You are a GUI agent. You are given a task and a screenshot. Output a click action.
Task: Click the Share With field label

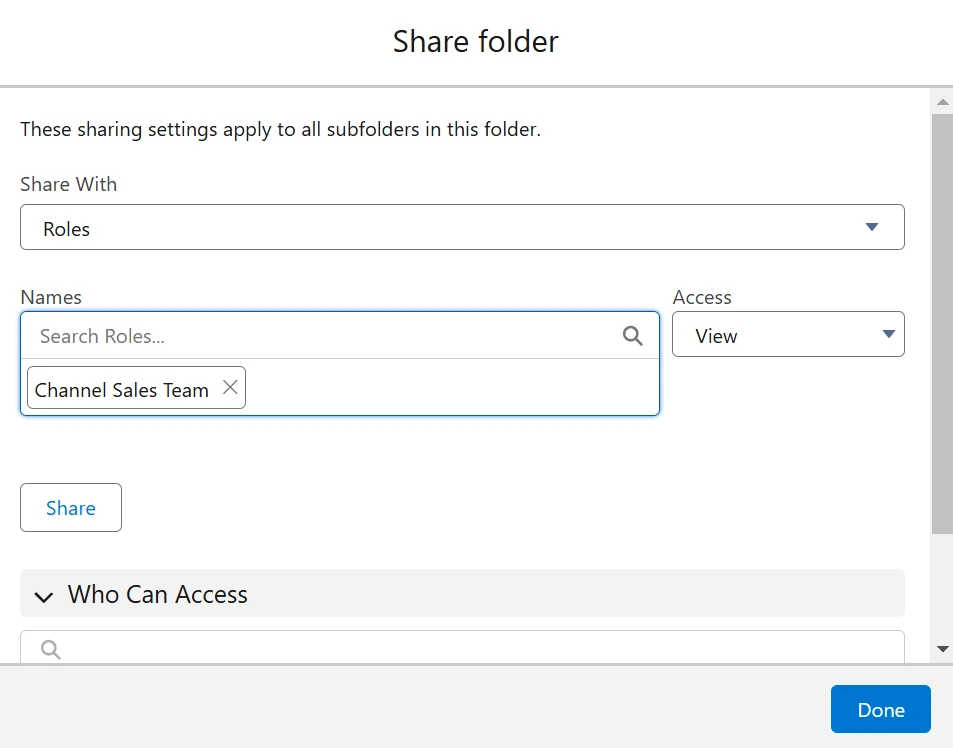point(69,184)
